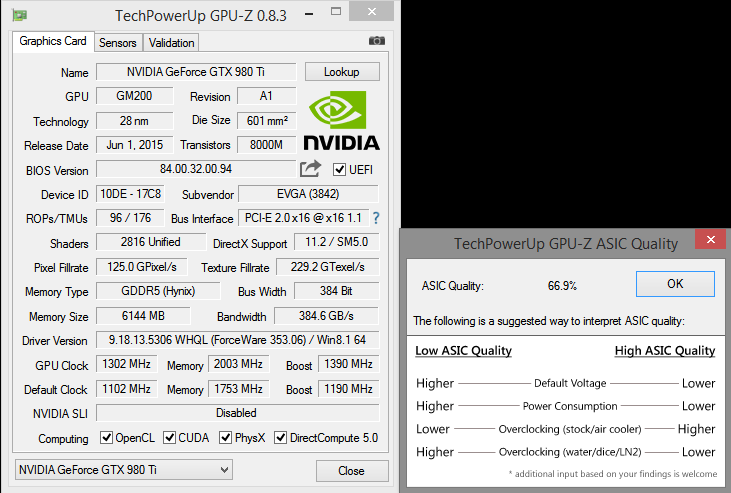This screenshot has width=731, height=493.
Task: Click the Shaders field 2816 Unified
Action: (151, 242)
